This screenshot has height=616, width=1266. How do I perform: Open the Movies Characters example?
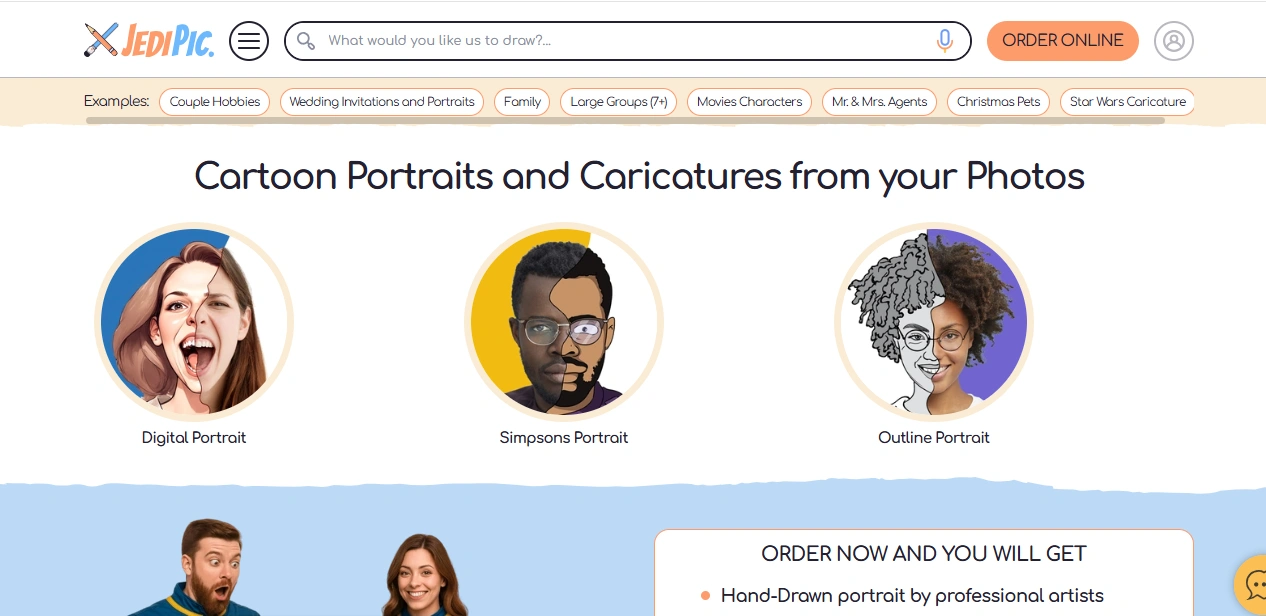point(749,102)
